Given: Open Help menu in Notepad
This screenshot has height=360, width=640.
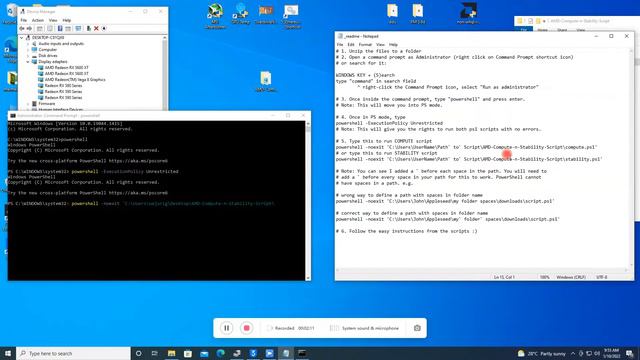Looking at the screenshot, I should (x=393, y=44).
